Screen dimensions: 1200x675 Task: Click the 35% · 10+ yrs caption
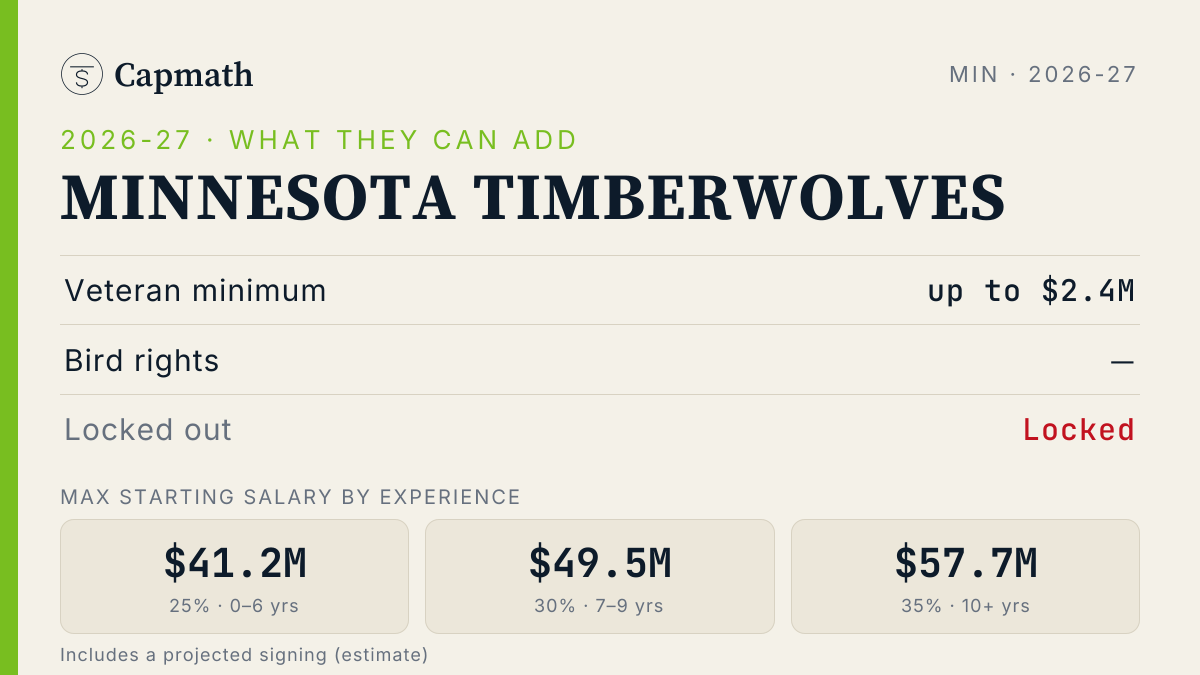tap(966, 606)
